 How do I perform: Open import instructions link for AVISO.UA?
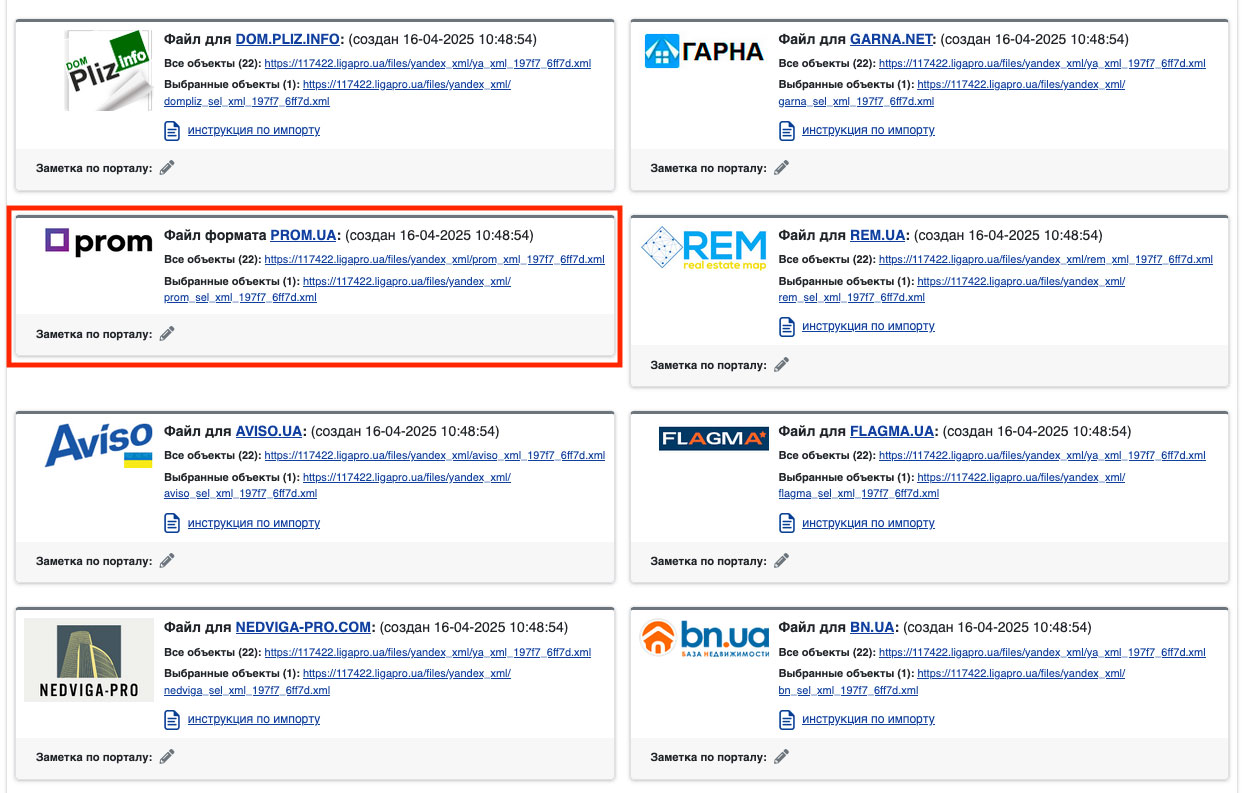[254, 523]
